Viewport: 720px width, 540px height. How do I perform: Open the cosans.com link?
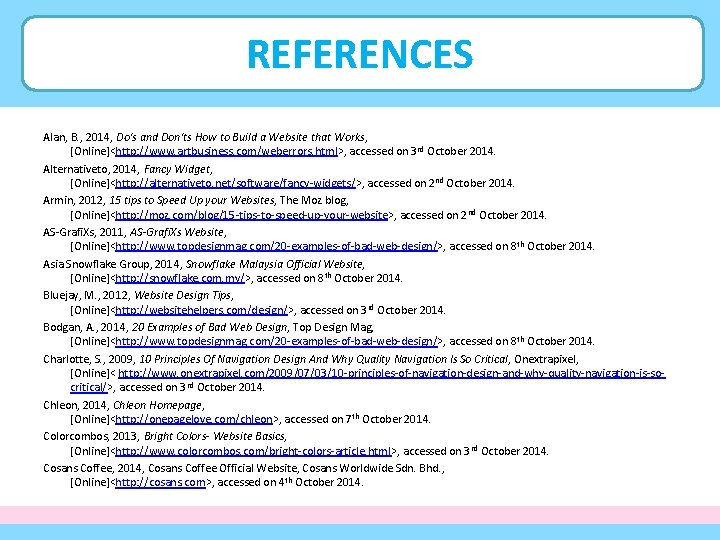[160, 483]
